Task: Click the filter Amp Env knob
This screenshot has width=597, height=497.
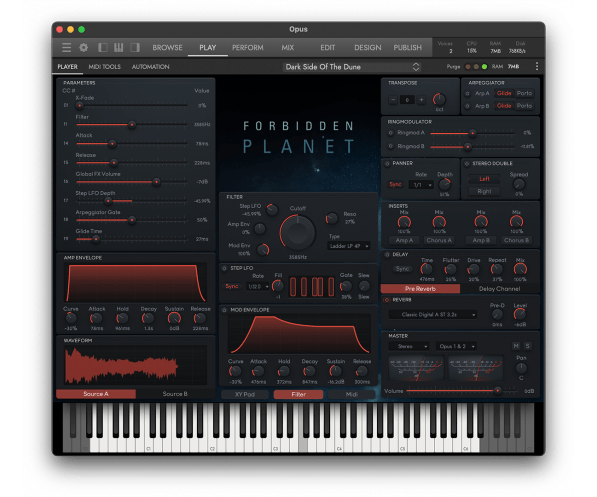Action: click(260, 229)
